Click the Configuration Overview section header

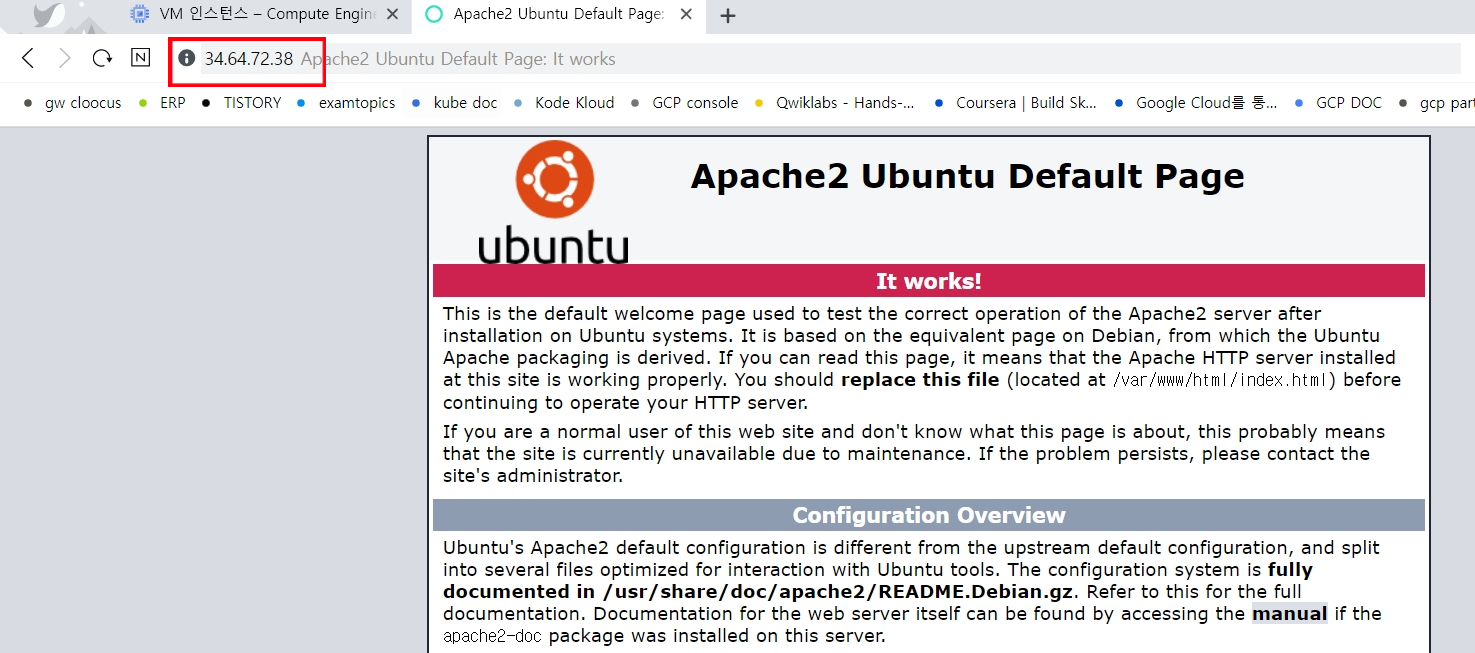coord(928,515)
